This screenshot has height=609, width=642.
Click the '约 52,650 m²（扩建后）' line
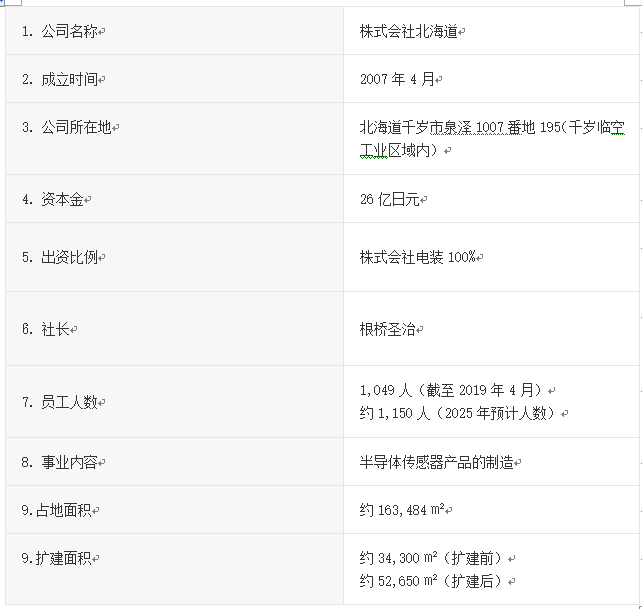[430, 580]
